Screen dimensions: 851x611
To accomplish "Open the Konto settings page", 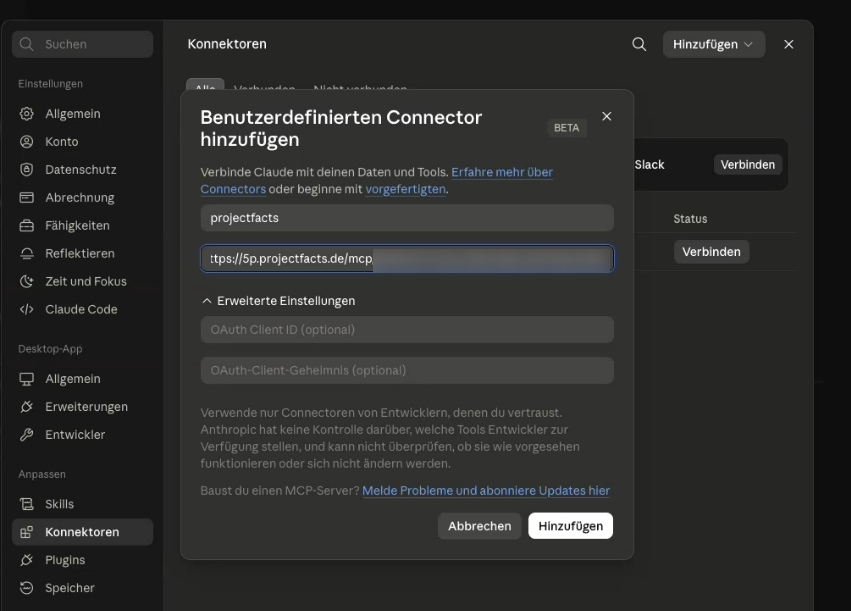I will (61, 142).
